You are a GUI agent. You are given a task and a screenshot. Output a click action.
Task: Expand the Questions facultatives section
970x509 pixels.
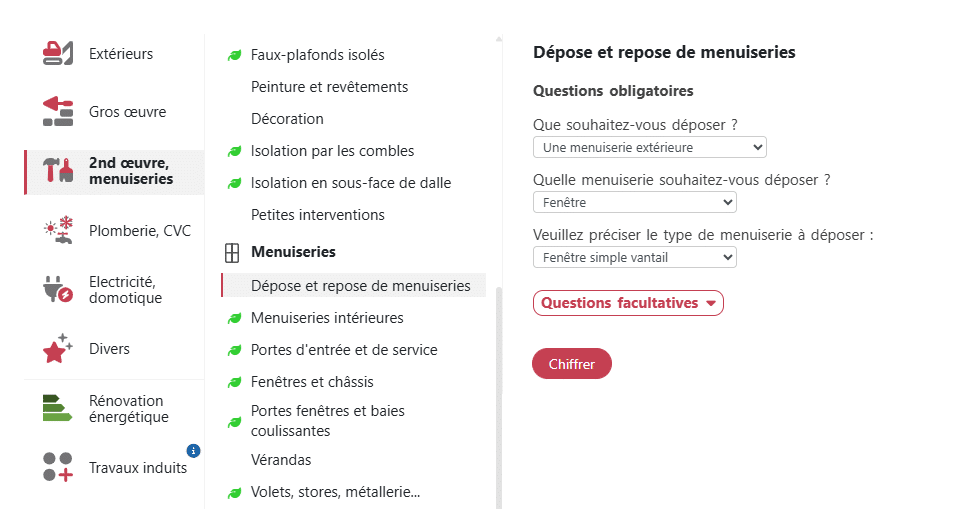click(628, 303)
